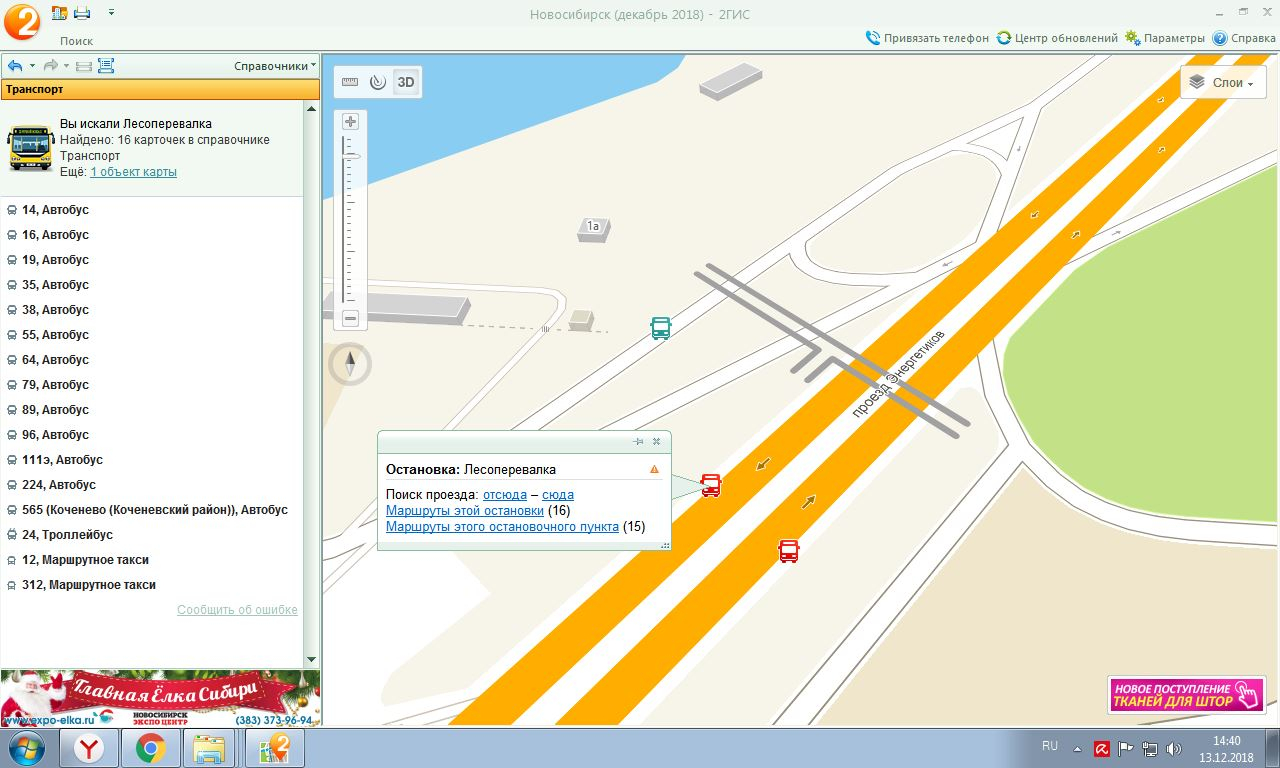Select route 24, Троллейбус in the list
Screen dimensions: 1280x768
67,535
